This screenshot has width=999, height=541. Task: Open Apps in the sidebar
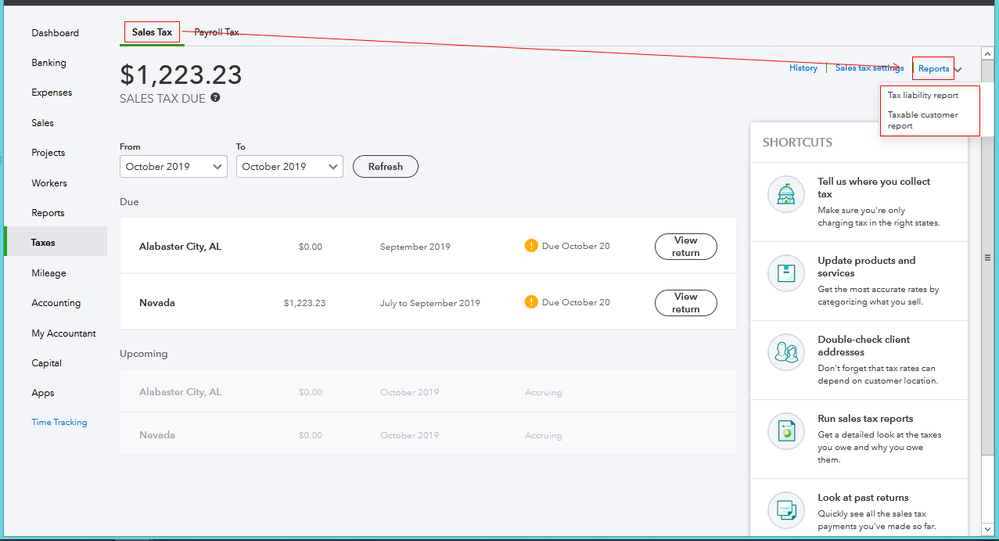tap(43, 393)
